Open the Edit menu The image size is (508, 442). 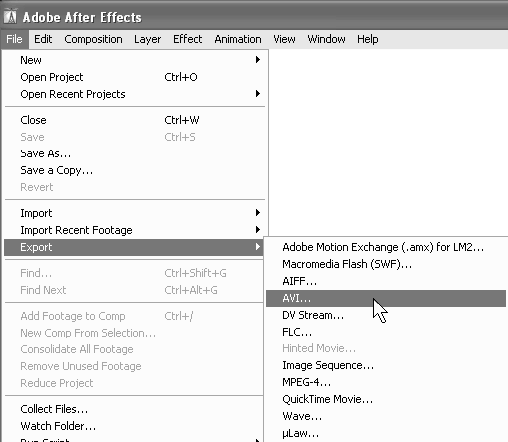[x=43, y=39]
